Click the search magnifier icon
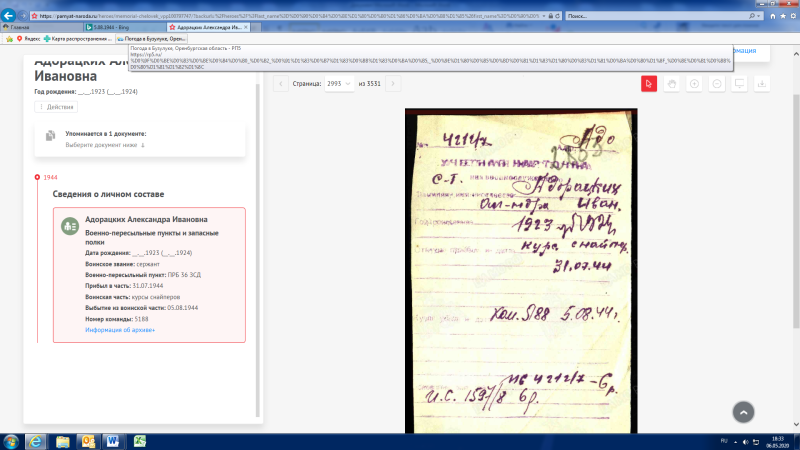This screenshot has width=800, height=450. (x=752, y=16)
